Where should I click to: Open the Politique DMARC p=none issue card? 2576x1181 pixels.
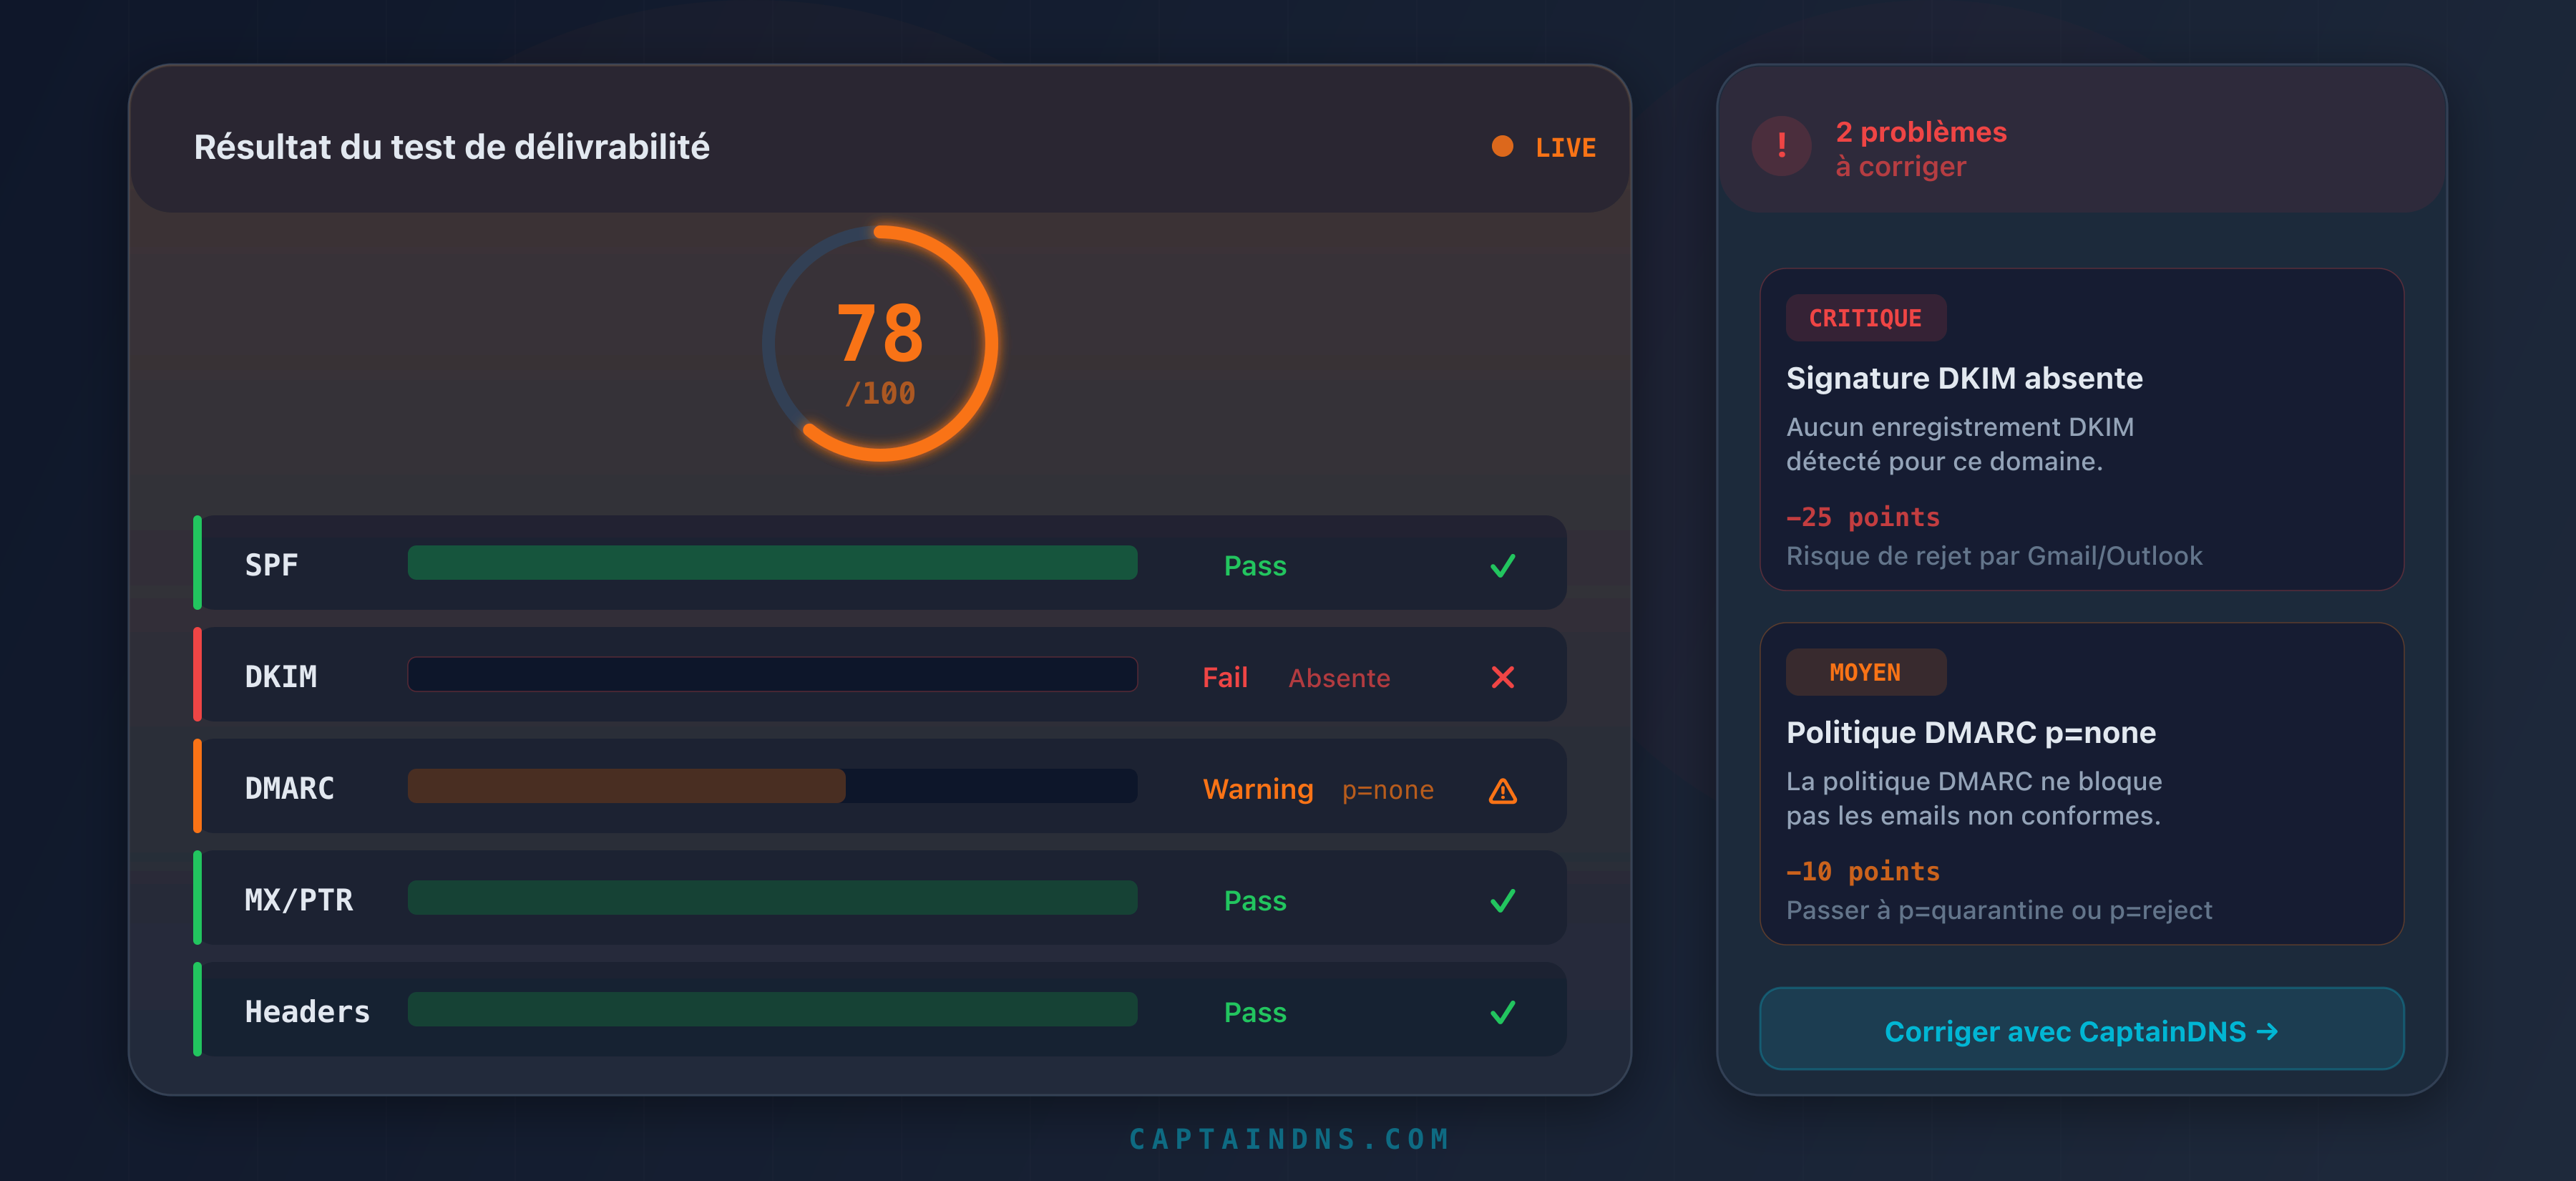2081,785
